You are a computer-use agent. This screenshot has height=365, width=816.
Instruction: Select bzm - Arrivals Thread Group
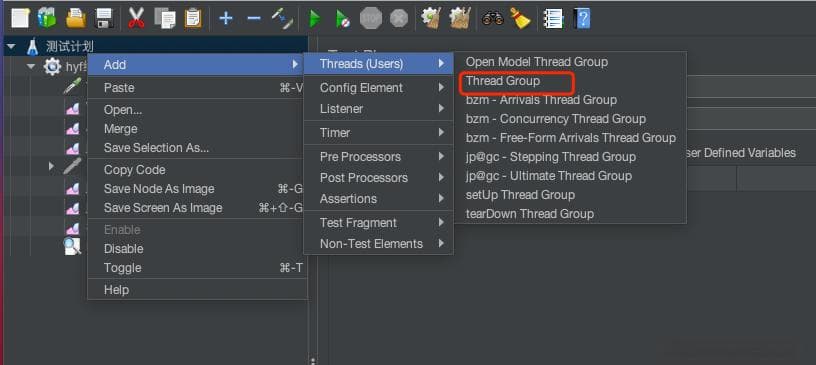570,100
